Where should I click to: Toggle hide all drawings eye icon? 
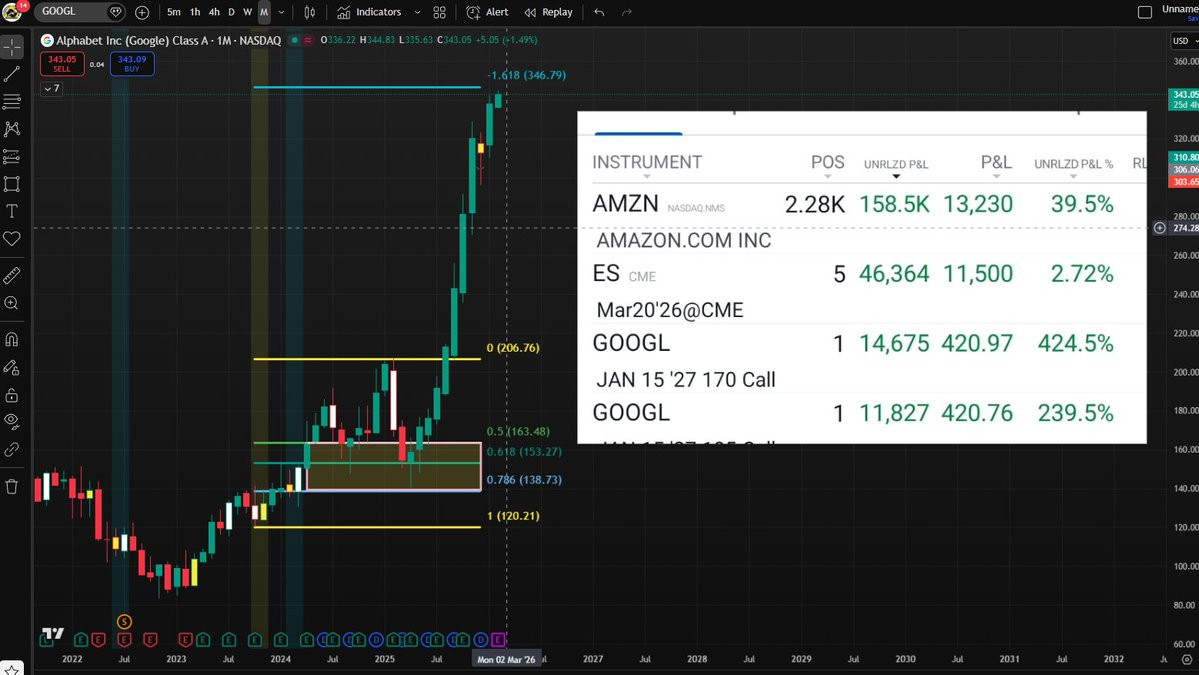pos(12,421)
